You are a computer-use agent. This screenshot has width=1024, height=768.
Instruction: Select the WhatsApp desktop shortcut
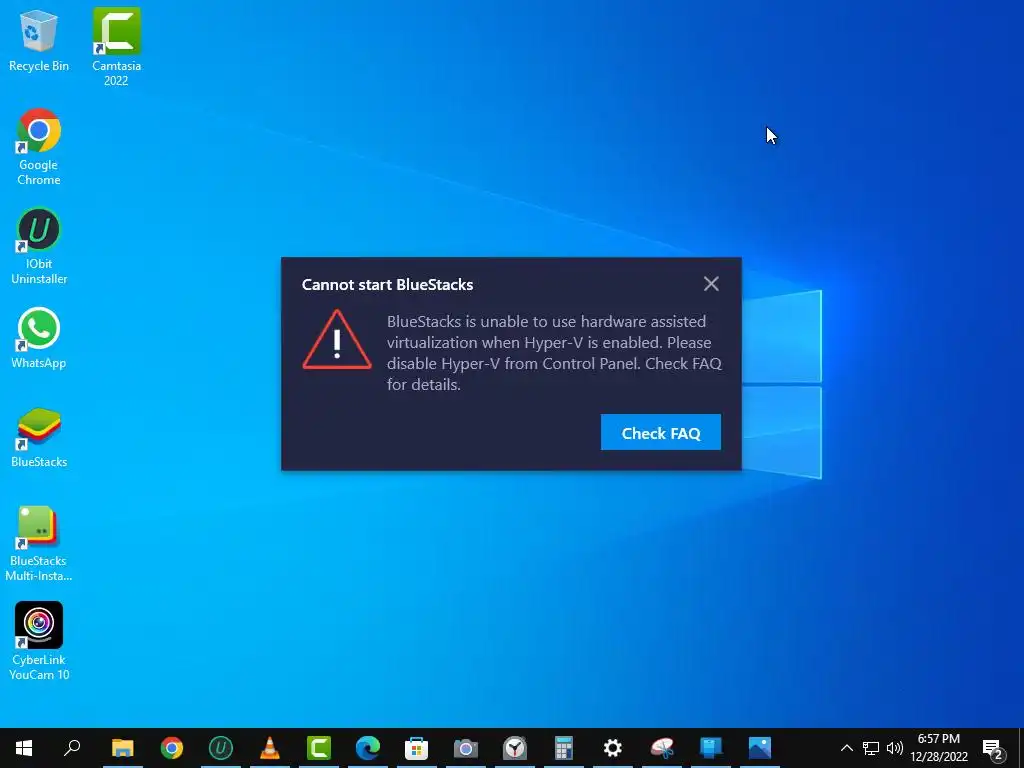coord(39,338)
